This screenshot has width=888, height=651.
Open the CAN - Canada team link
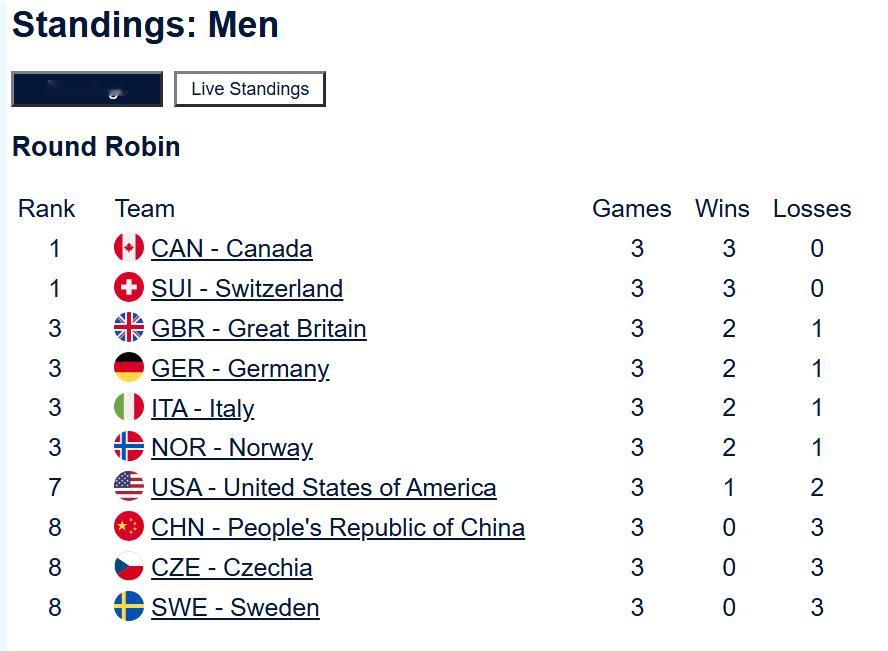click(232, 248)
